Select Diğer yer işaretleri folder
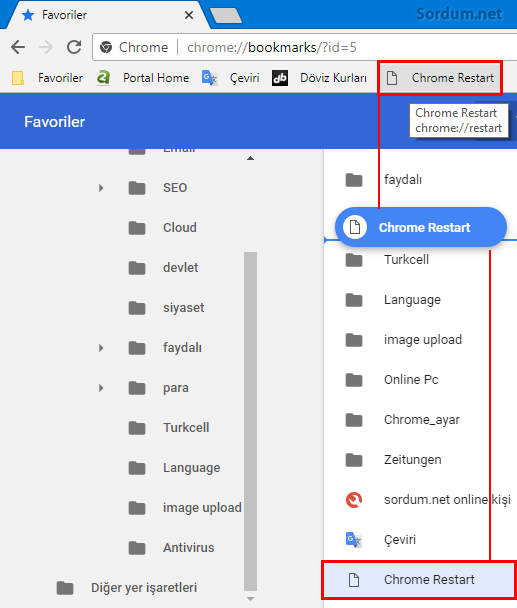 point(144,587)
